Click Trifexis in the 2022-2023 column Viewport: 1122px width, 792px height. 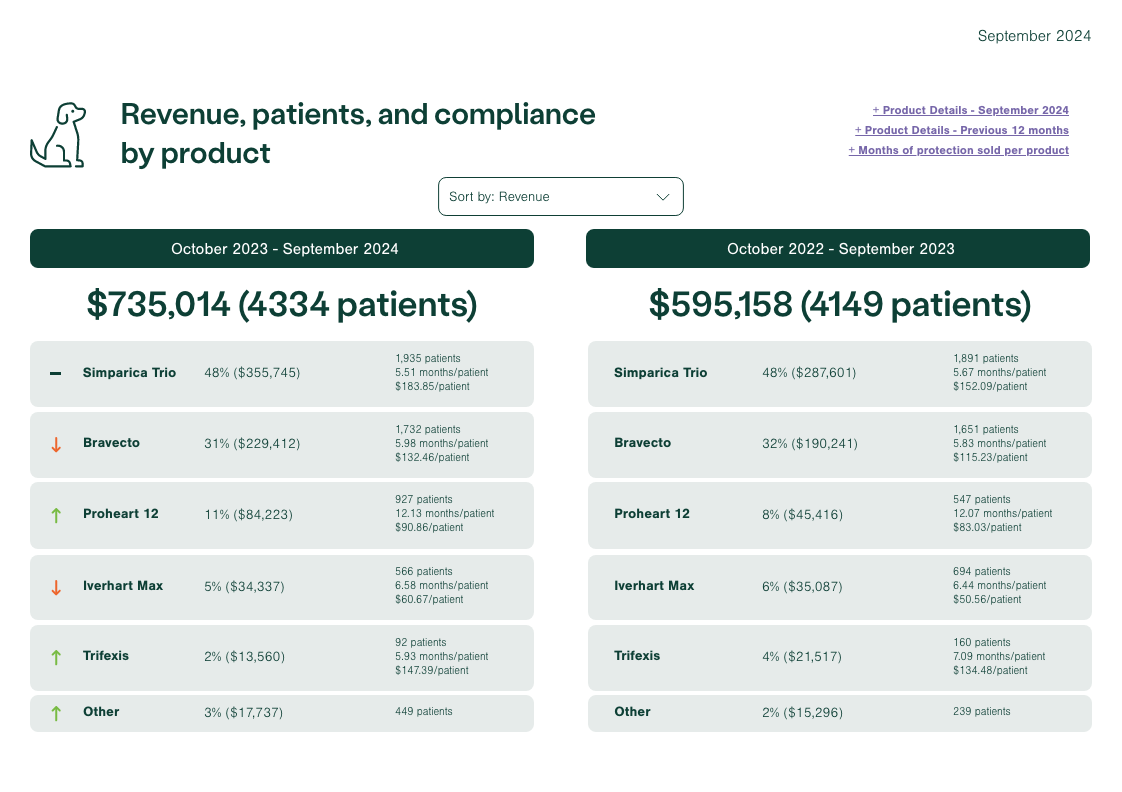coord(637,656)
